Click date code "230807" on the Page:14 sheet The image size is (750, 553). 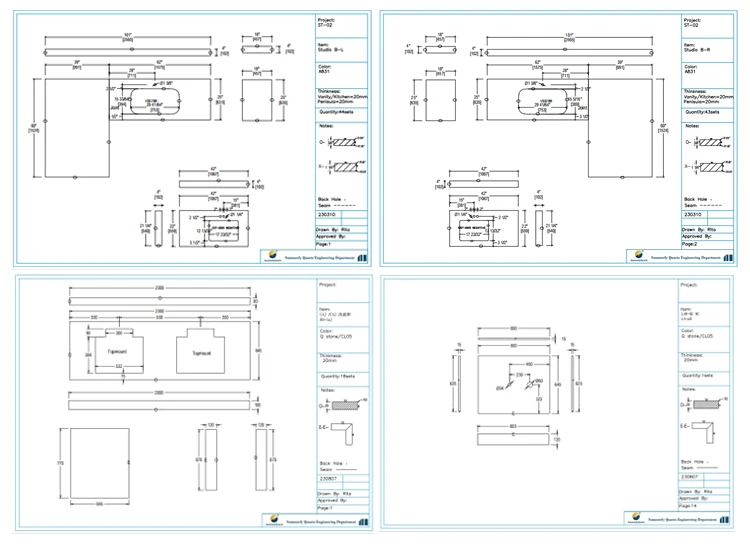pos(689,476)
